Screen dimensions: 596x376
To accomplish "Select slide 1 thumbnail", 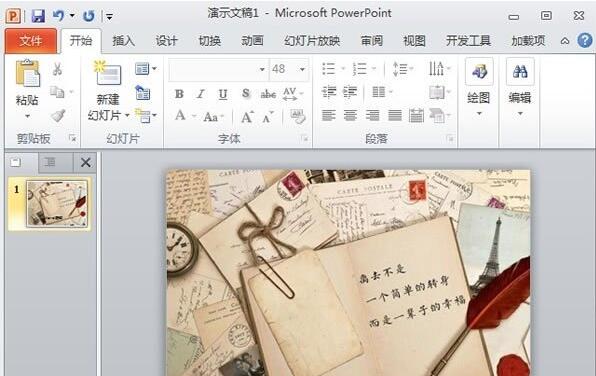I will point(57,204).
